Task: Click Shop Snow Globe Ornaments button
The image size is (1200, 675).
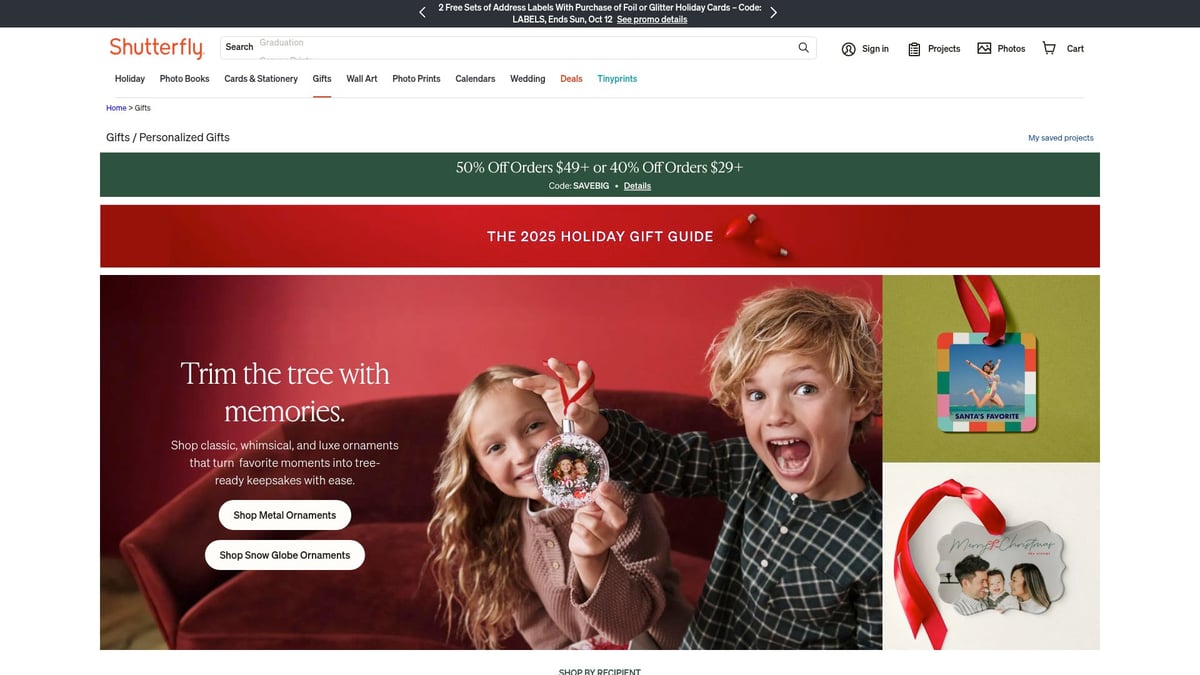Action: 285,555
